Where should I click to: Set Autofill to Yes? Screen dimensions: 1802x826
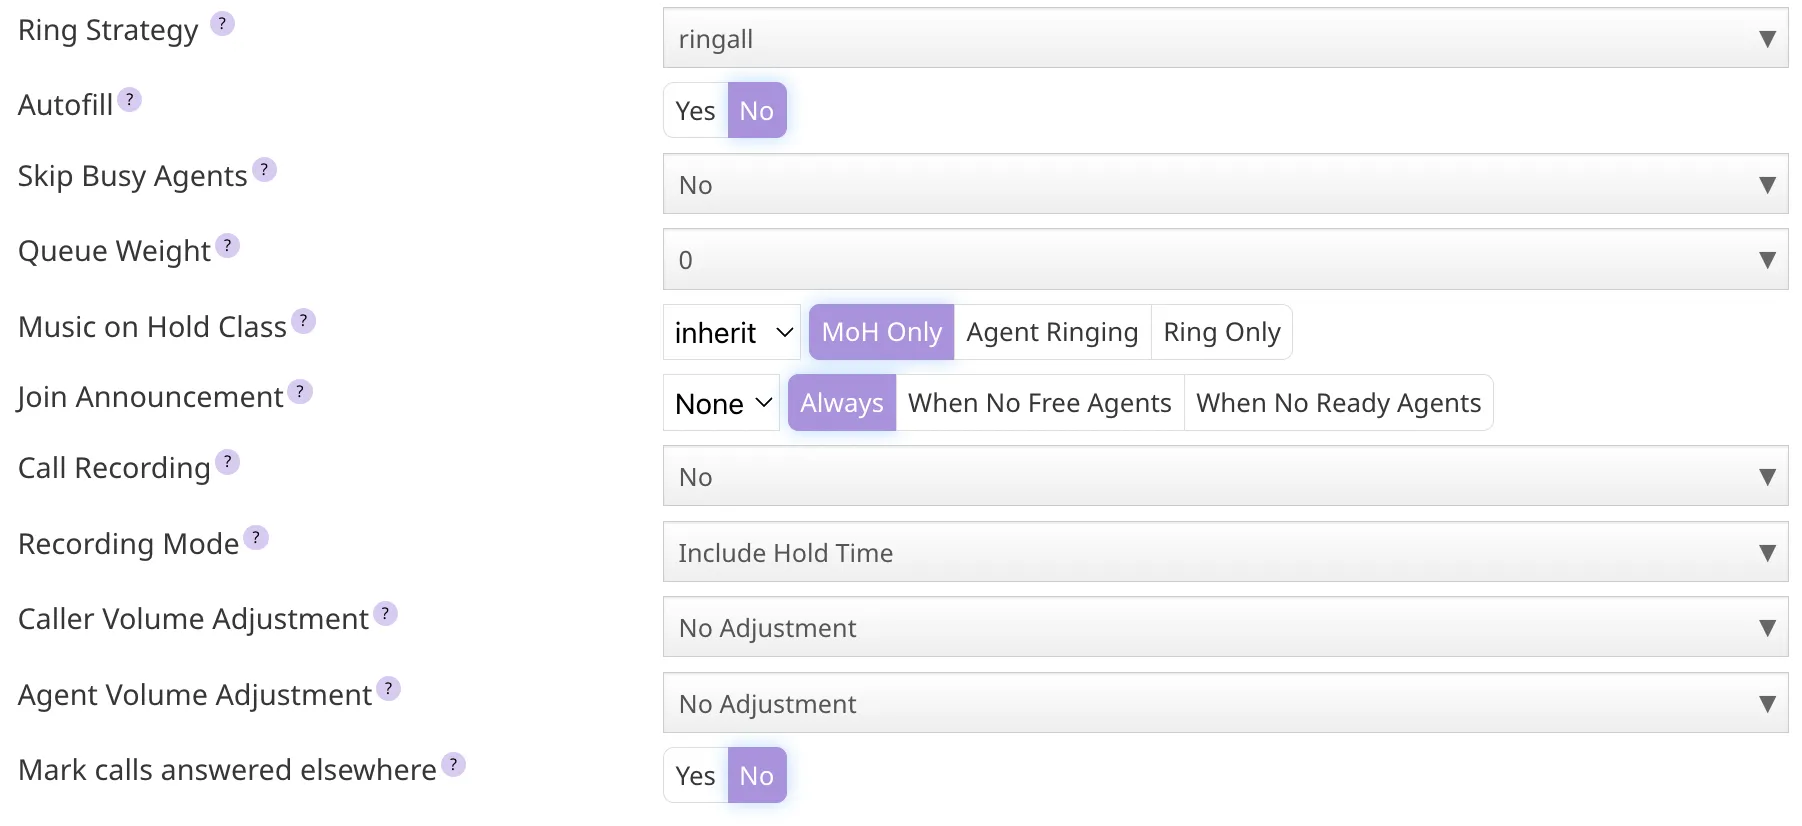[695, 111]
